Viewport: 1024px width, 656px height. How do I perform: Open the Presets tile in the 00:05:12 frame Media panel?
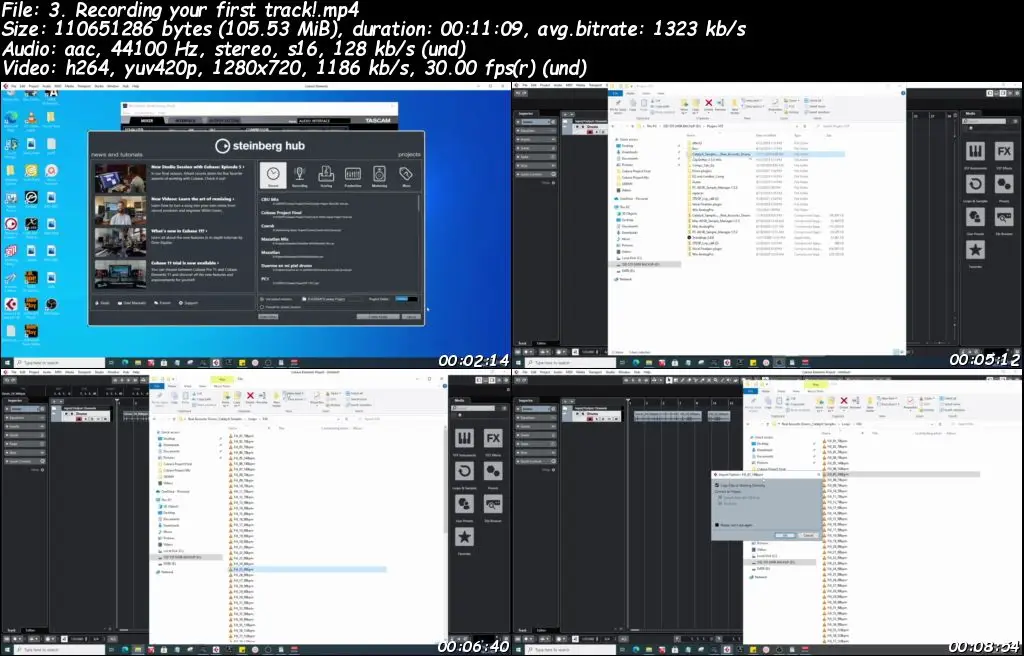(x=1004, y=184)
